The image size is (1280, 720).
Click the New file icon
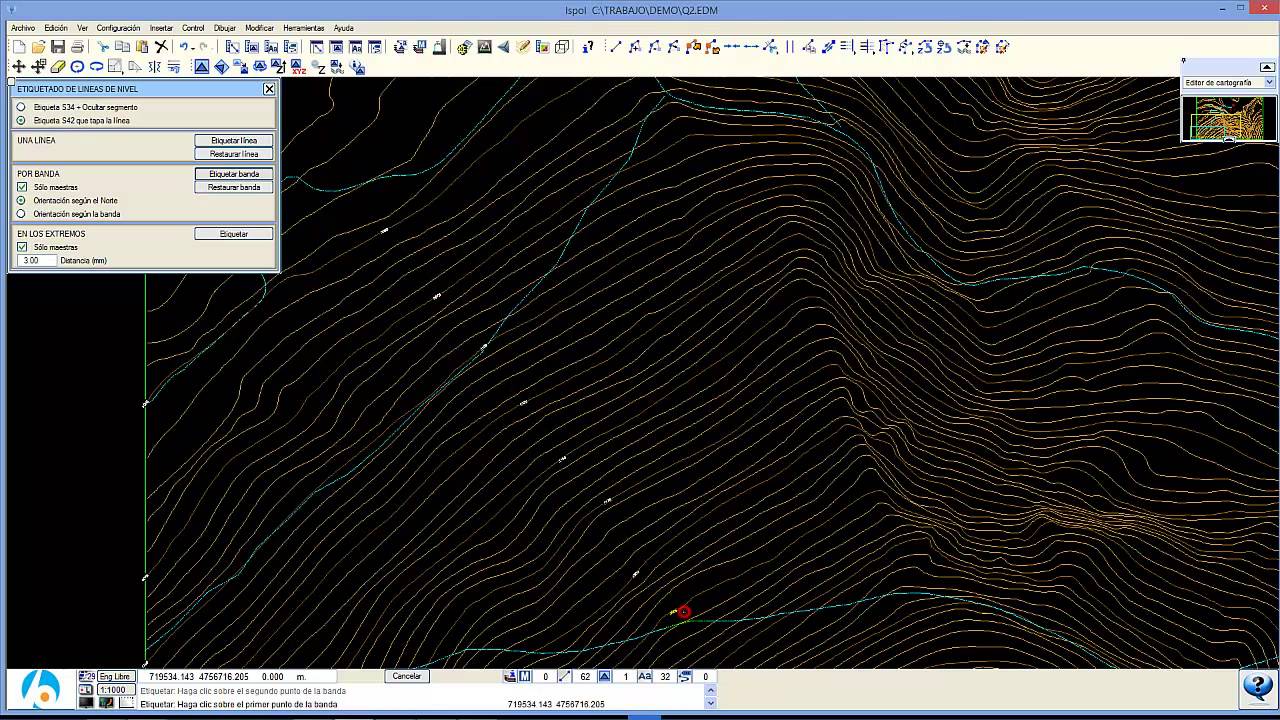tap(19, 47)
